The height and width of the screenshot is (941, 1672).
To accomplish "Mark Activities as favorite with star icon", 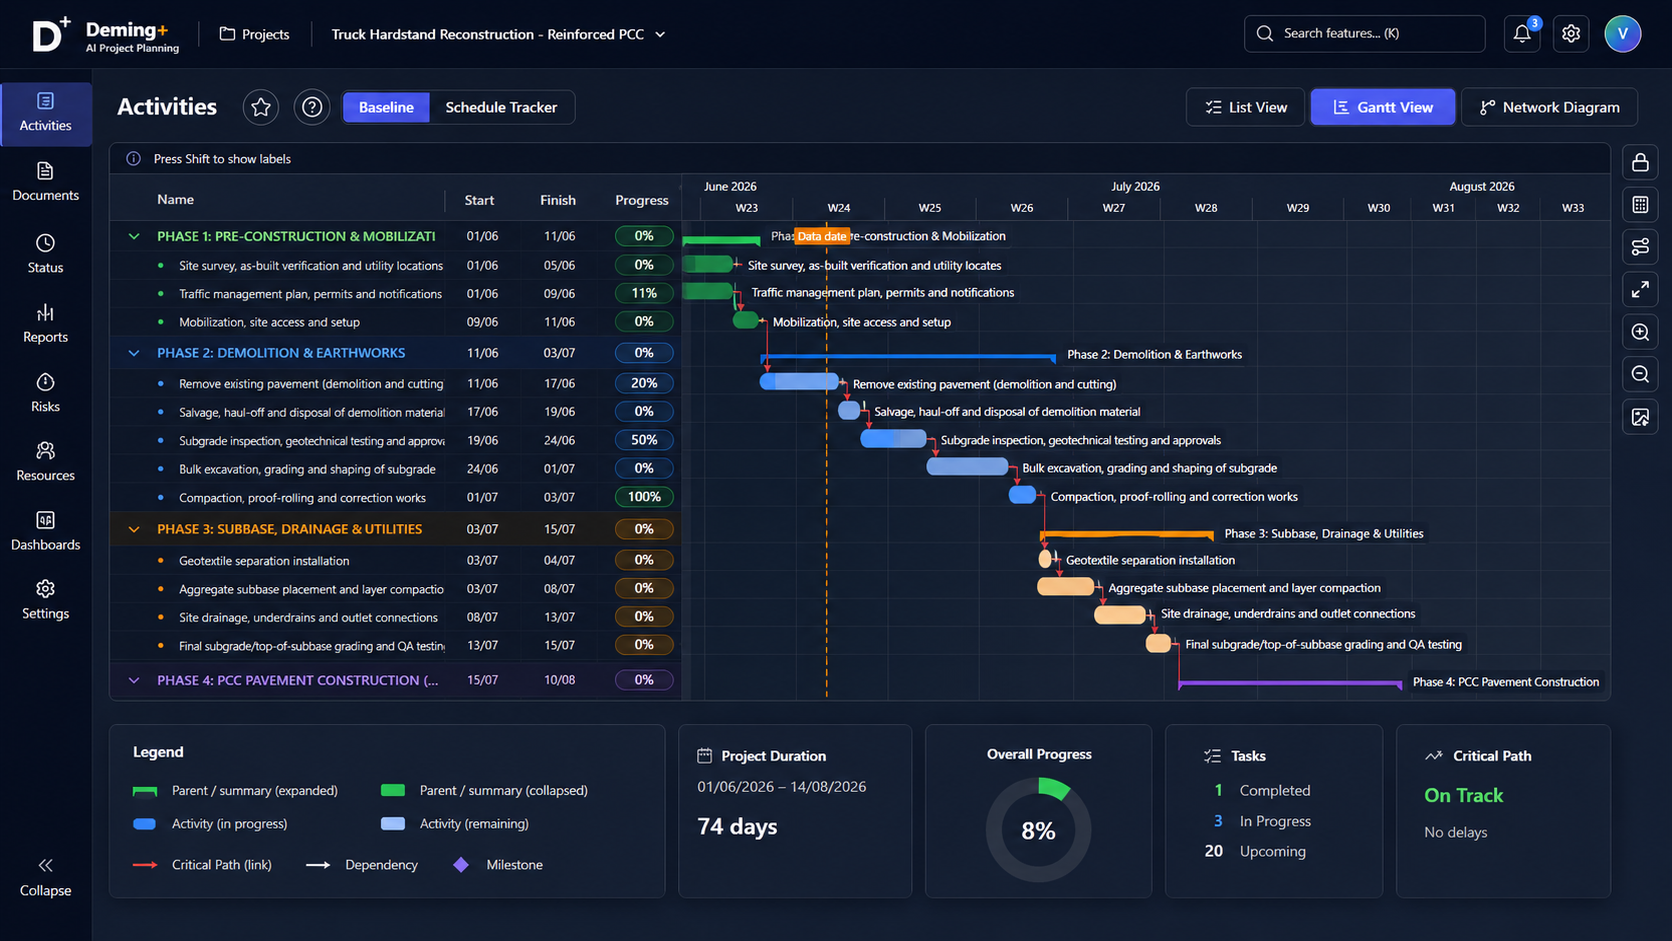I will tap(261, 107).
